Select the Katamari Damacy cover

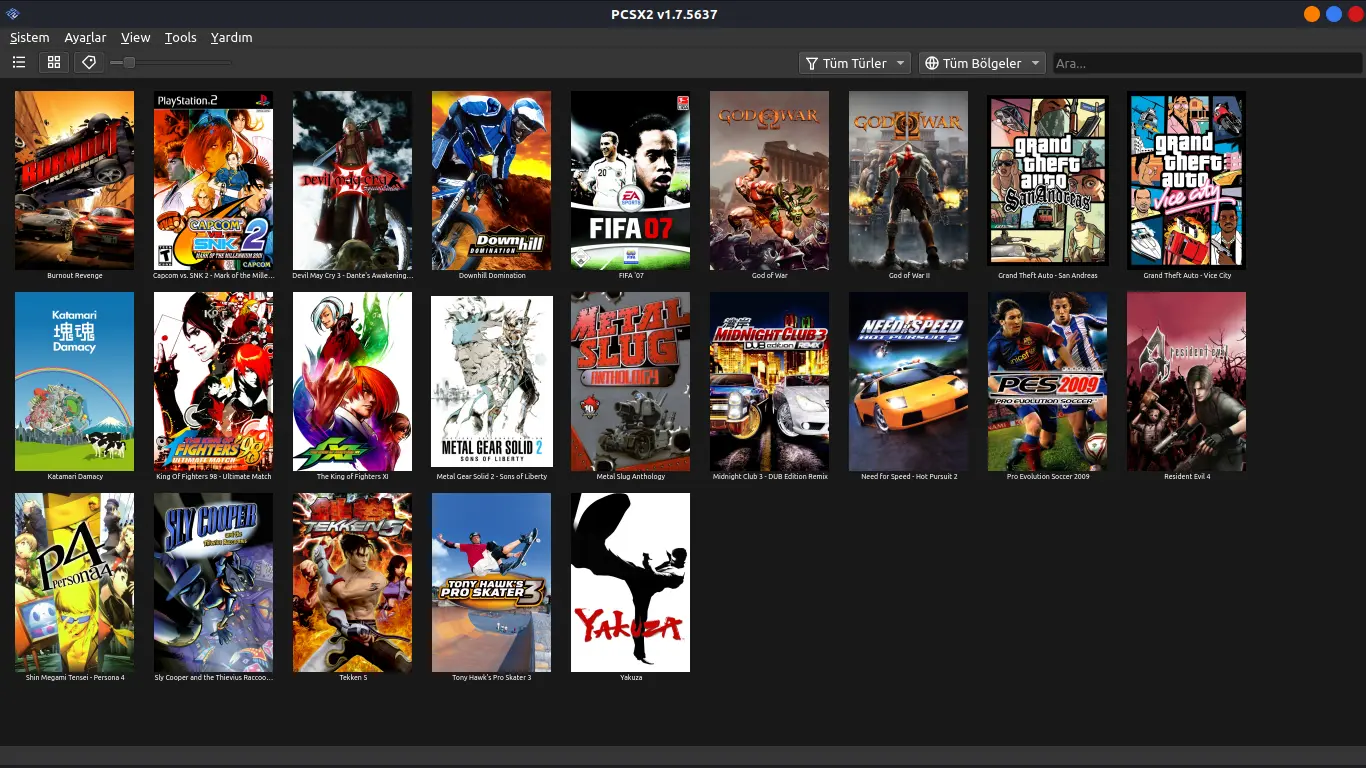(74, 381)
